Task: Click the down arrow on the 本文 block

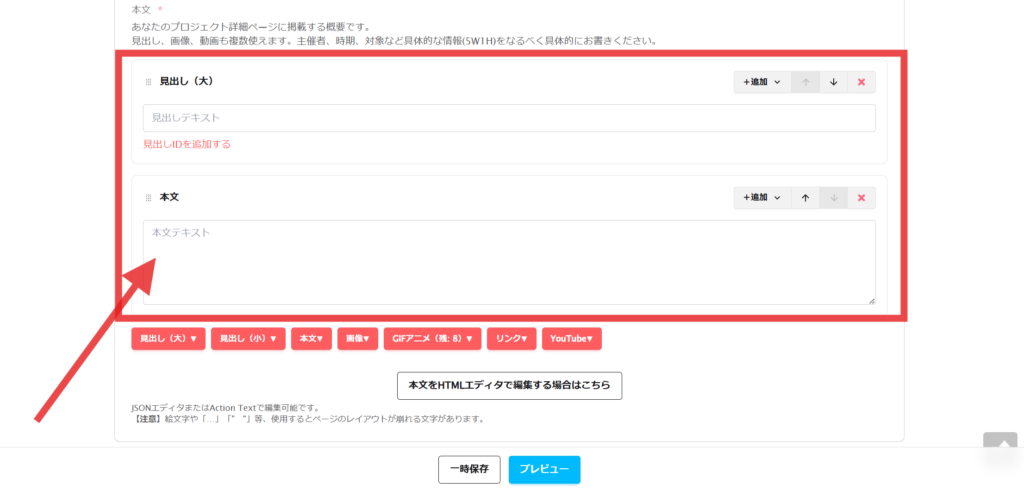Action: 833,198
